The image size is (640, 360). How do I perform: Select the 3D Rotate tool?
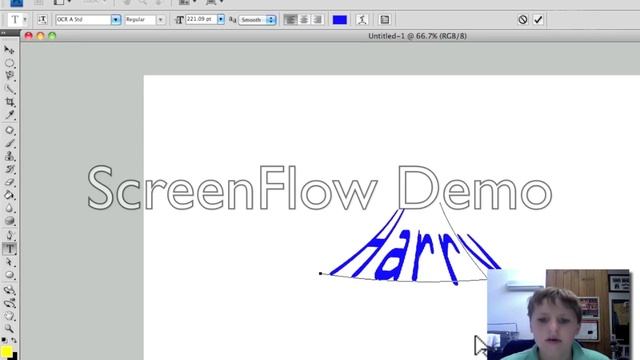9,290
